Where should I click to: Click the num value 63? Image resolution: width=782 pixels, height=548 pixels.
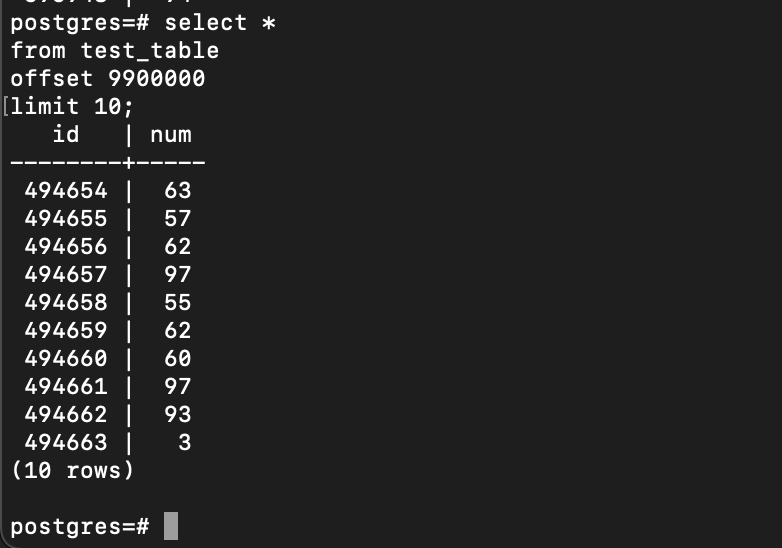(177, 190)
